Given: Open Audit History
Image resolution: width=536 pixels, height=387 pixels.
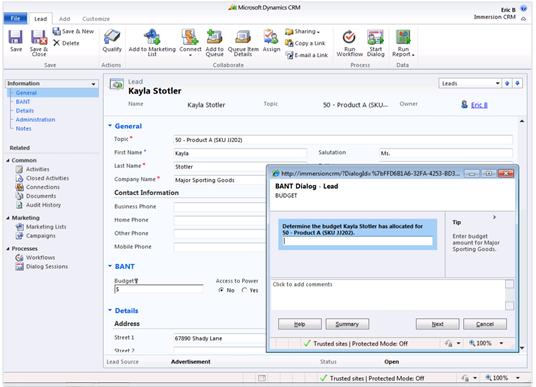Looking at the screenshot, I should pos(39,205).
